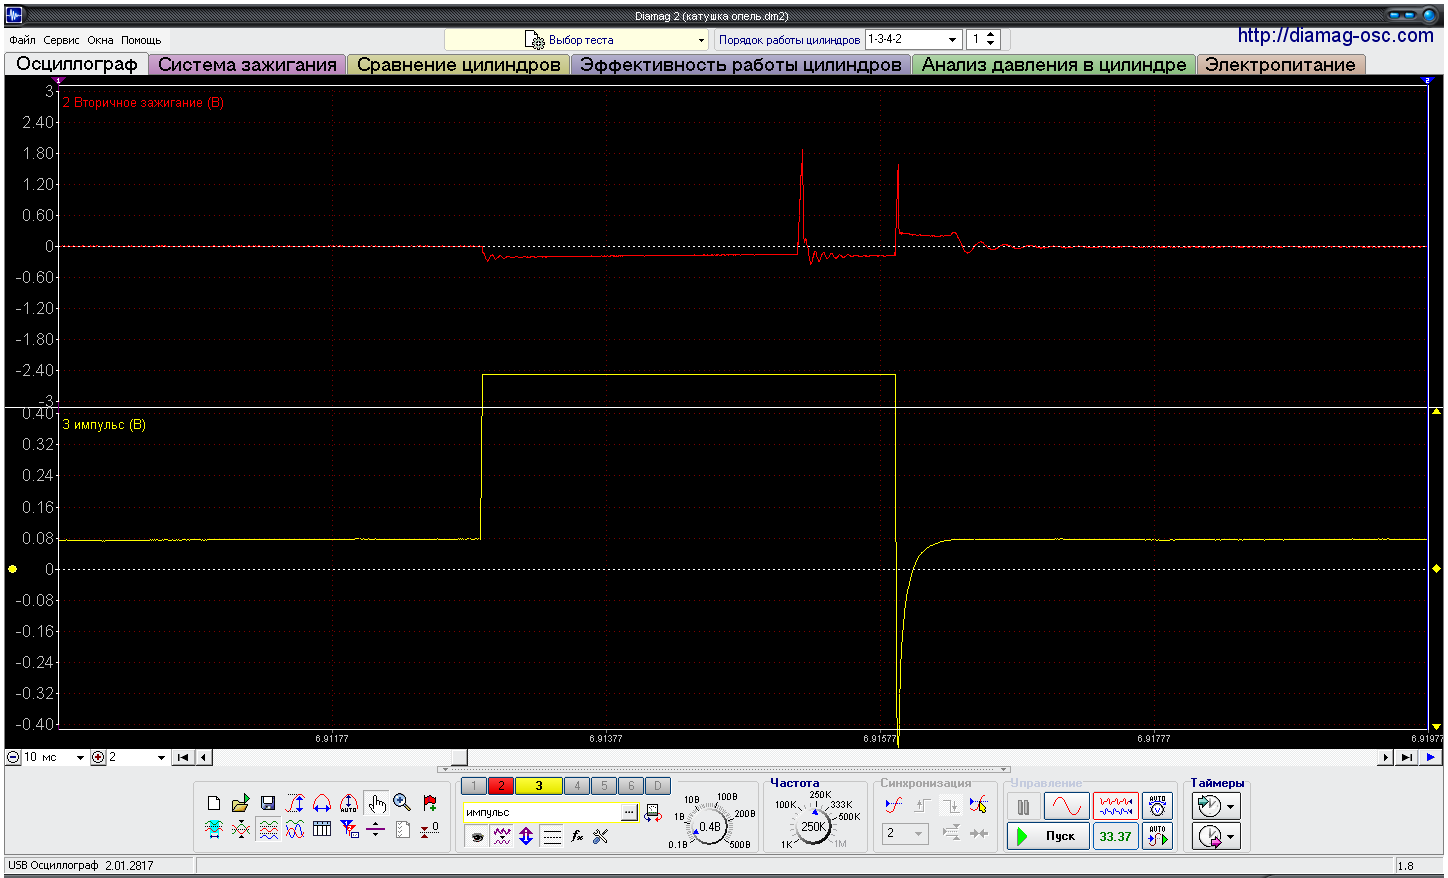1448x878 pixels.
Task: Click the minus zoom out time icon
Action: pos(13,758)
